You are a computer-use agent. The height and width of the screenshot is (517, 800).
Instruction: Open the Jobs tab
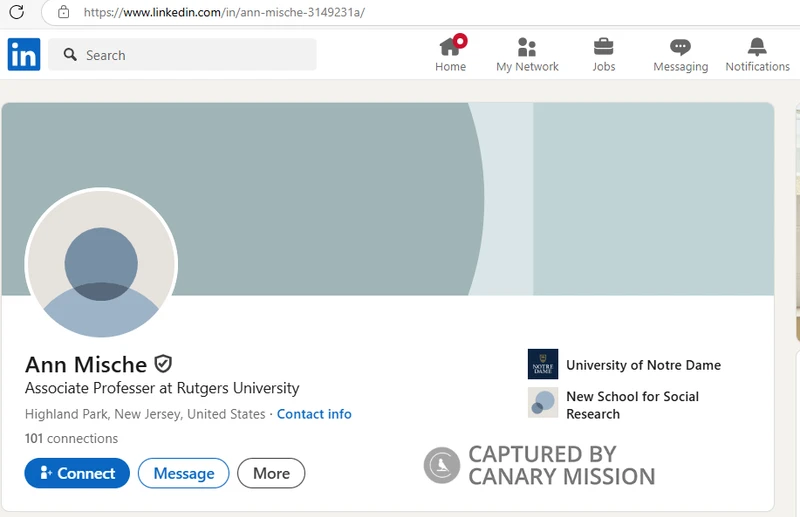point(604,55)
